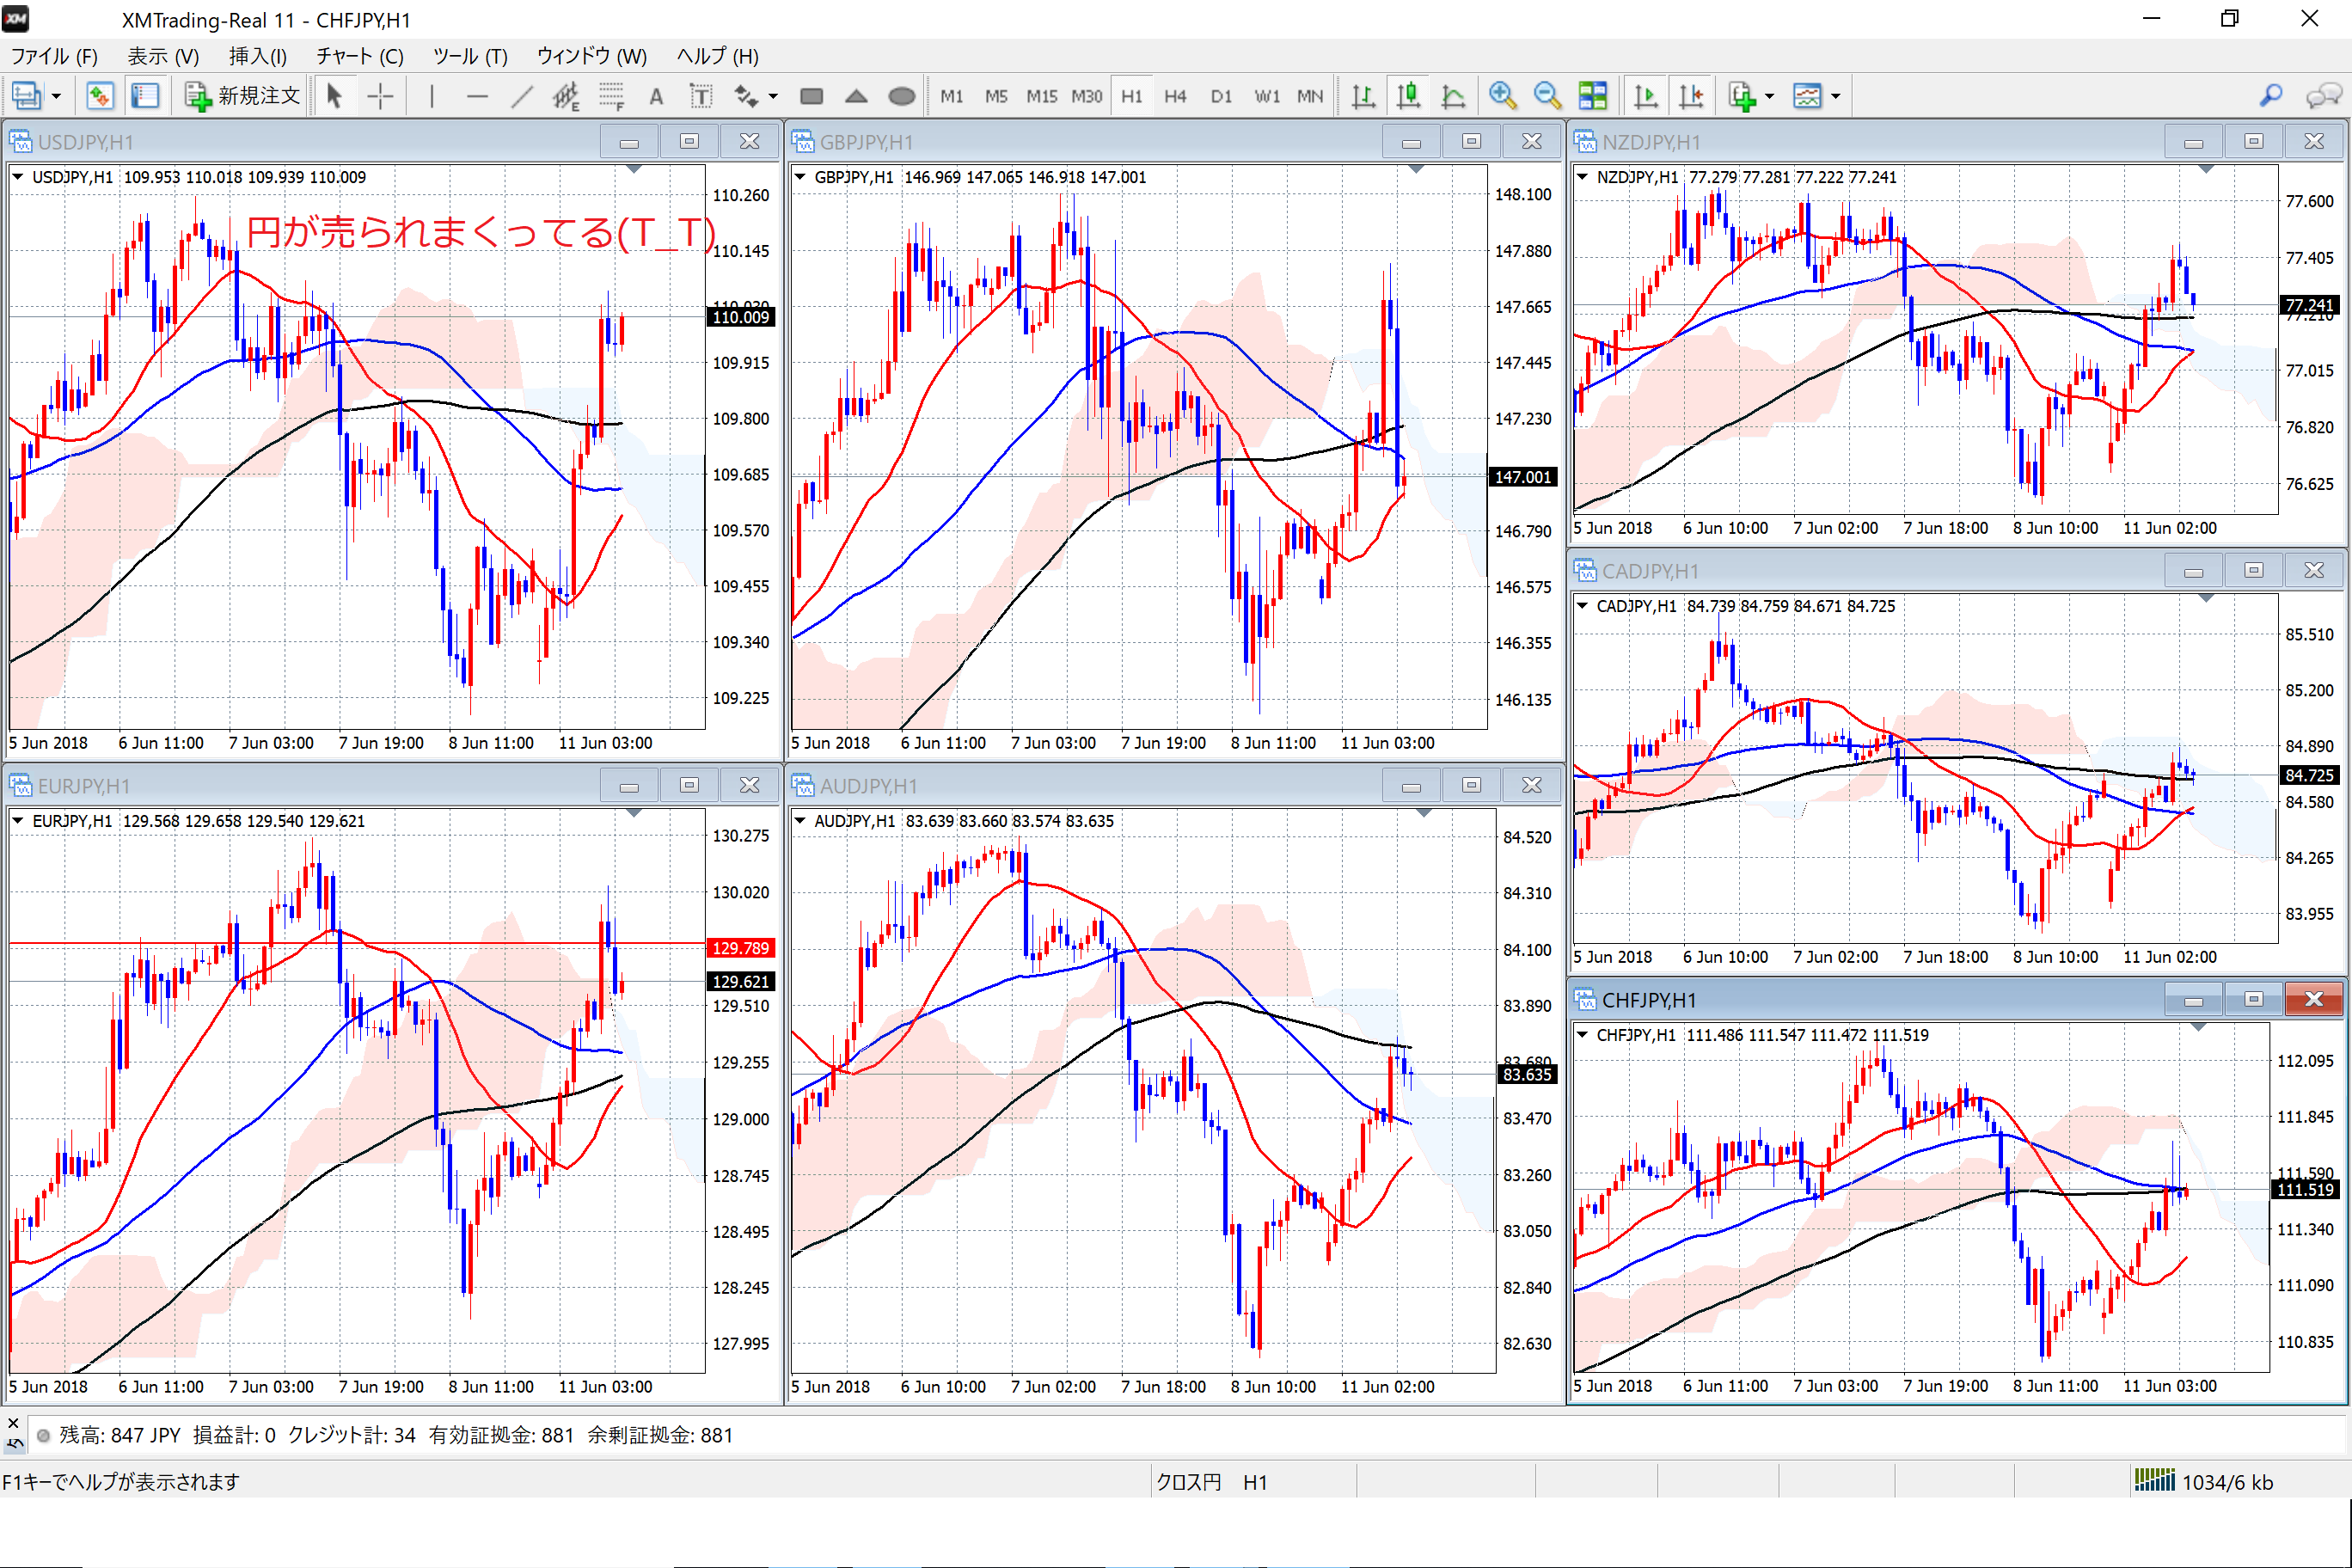This screenshot has height=1568, width=2352.
Task: Click the red 129.789 price level label
Action: click(740, 947)
